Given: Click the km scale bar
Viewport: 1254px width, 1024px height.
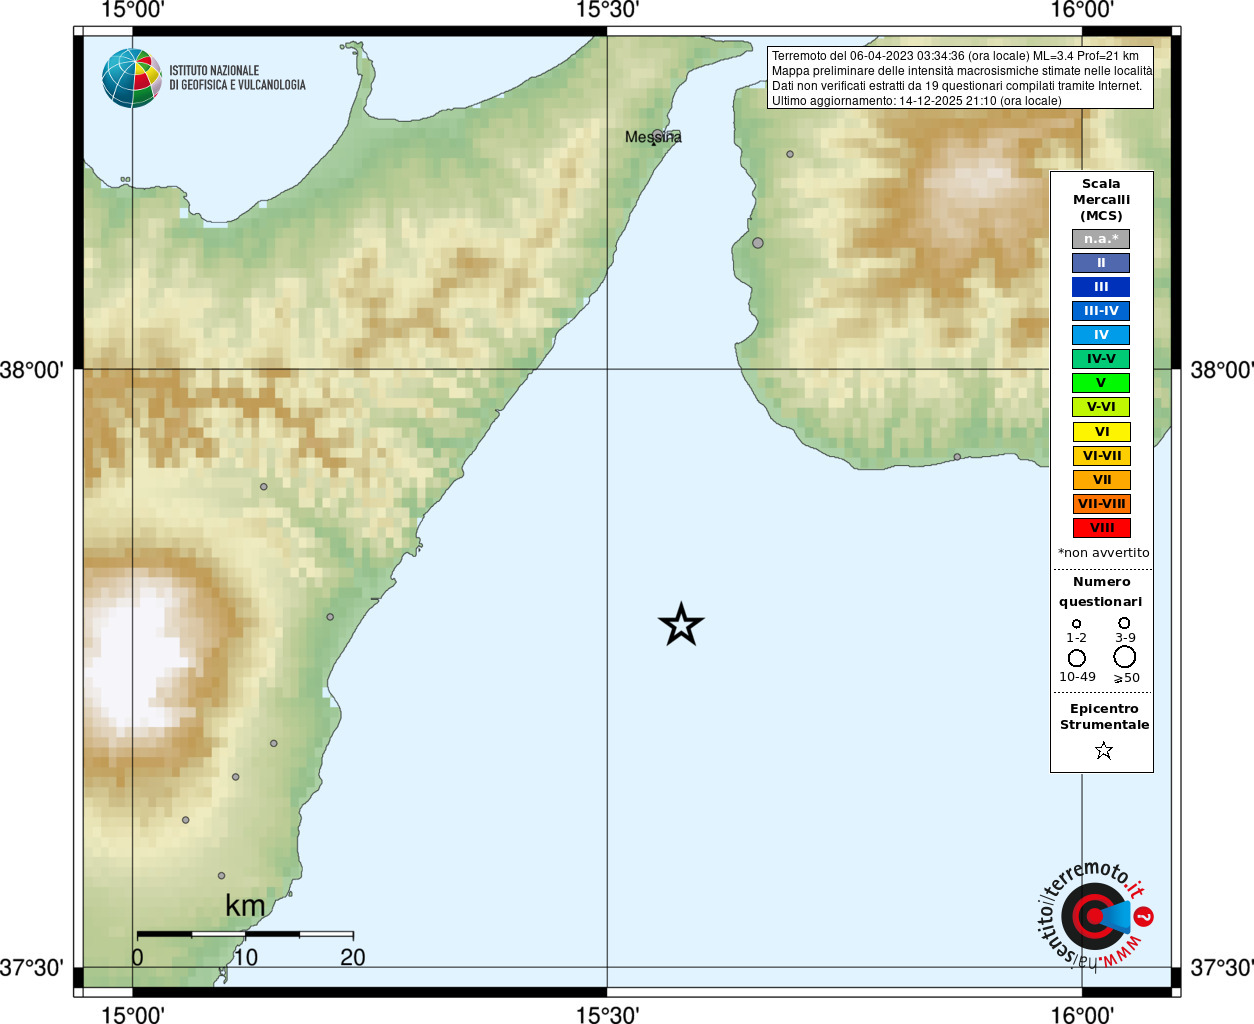Looking at the screenshot, I should (x=245, y=934).
